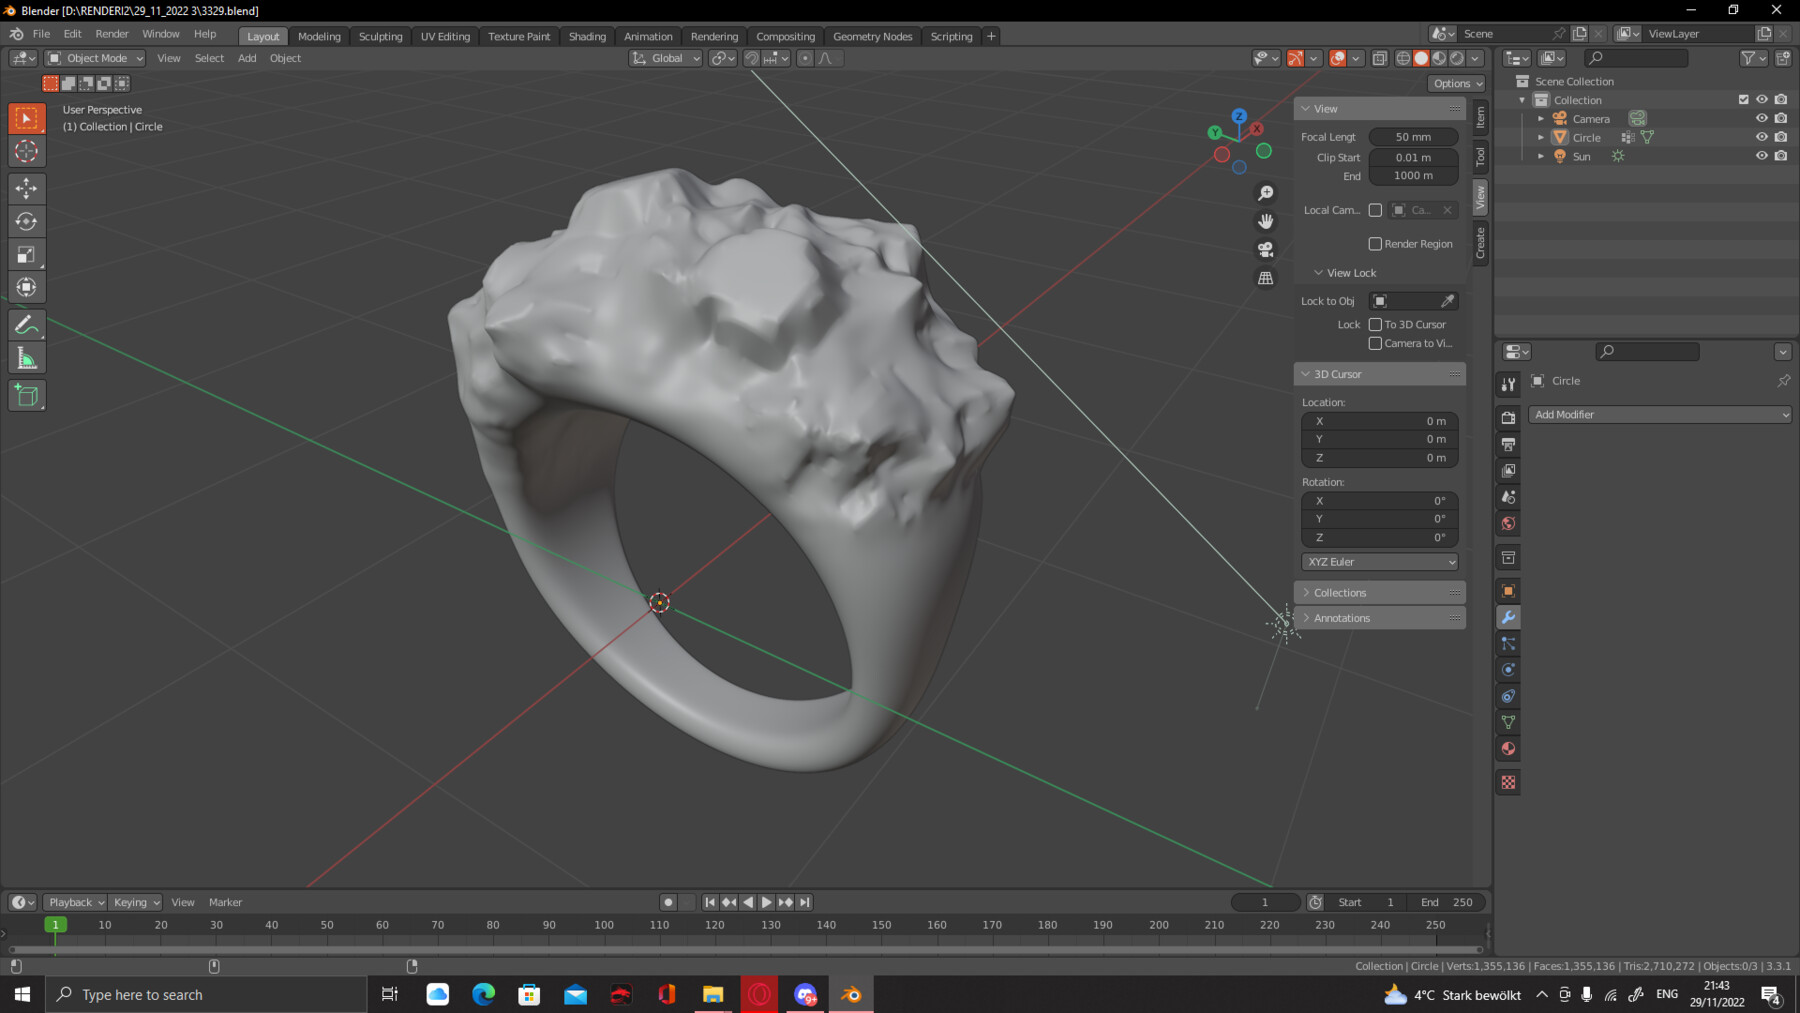Select the Move tool in the toolbar
This screenshot has height=1013, width=1800.
point(27,188)
